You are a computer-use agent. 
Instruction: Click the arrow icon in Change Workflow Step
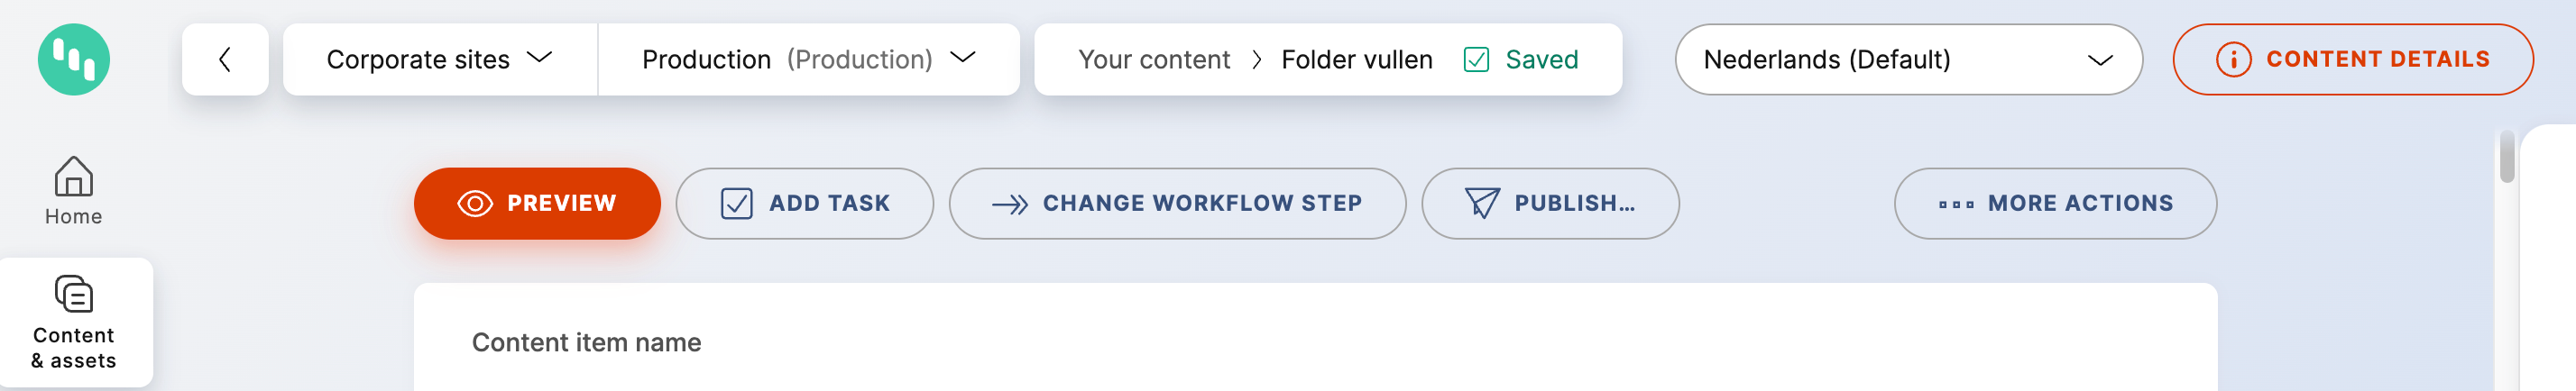pos(1009,204)
